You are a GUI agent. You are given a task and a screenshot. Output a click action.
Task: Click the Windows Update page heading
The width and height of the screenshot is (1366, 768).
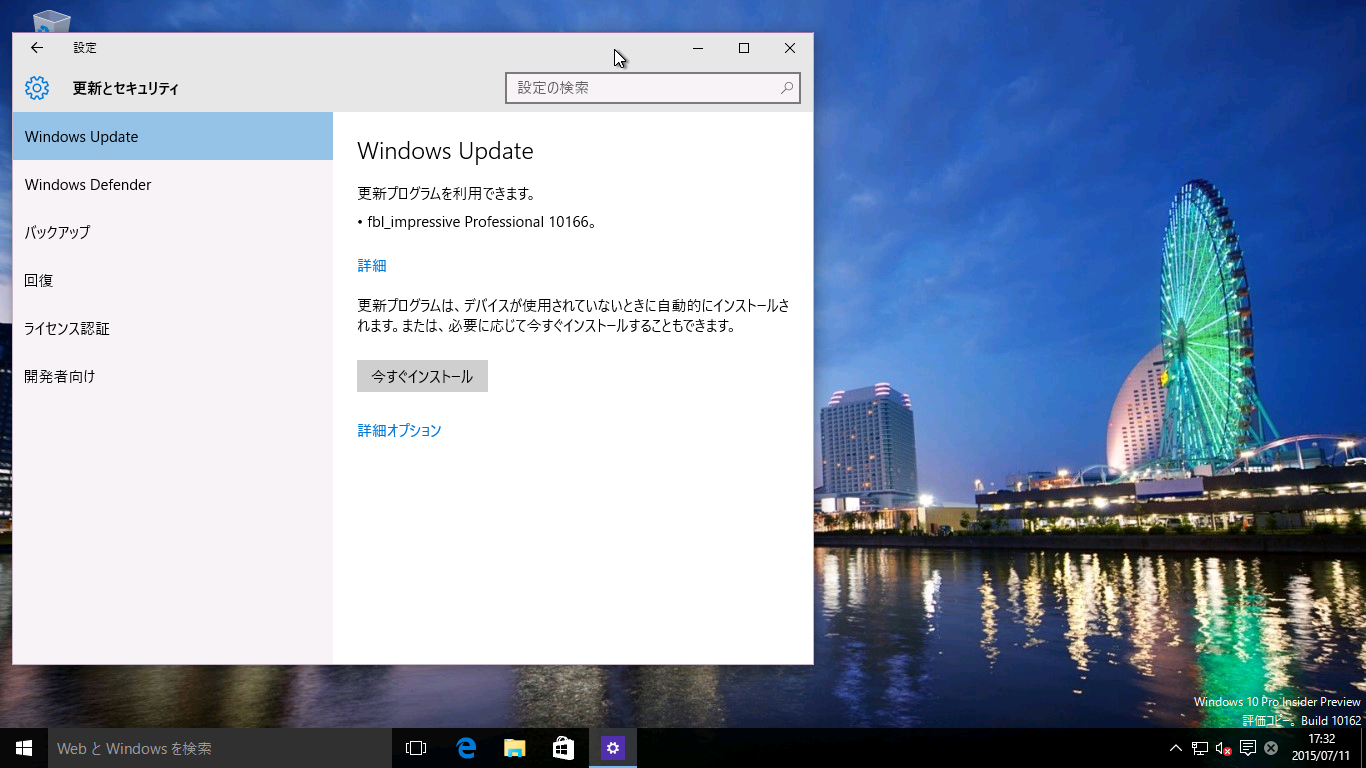[x=445, y=151]
